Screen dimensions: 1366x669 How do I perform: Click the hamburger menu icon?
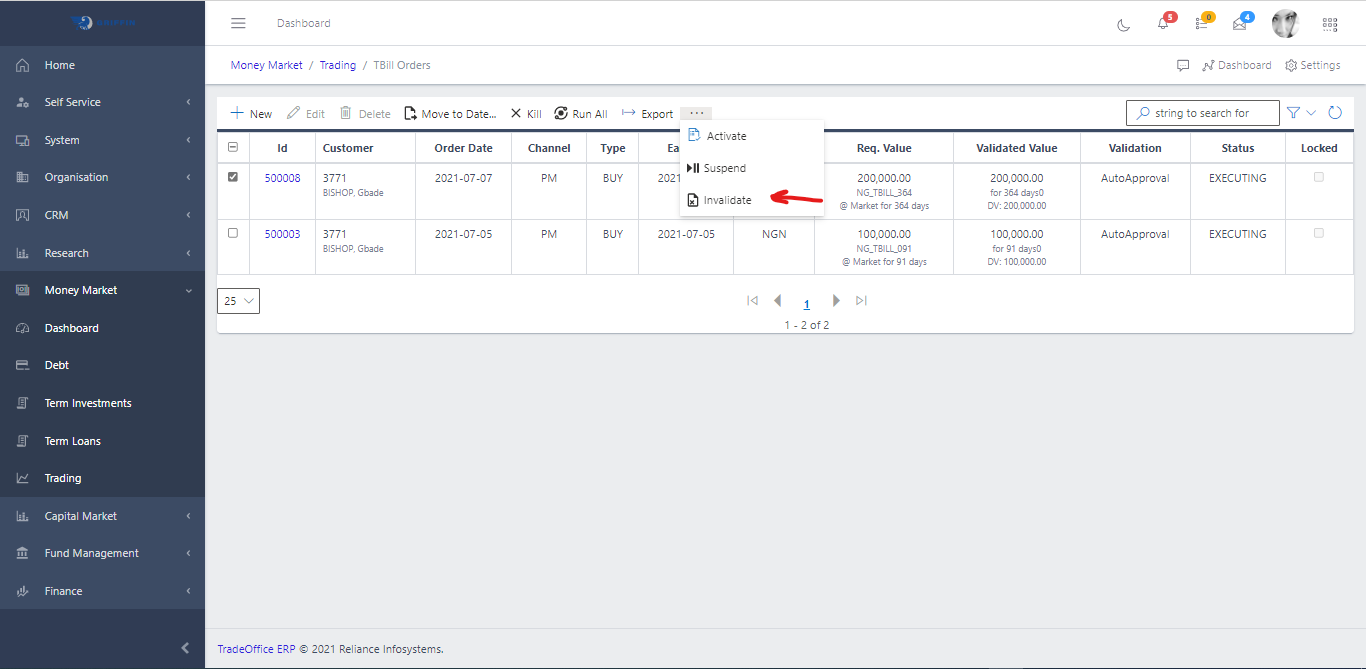238,23
